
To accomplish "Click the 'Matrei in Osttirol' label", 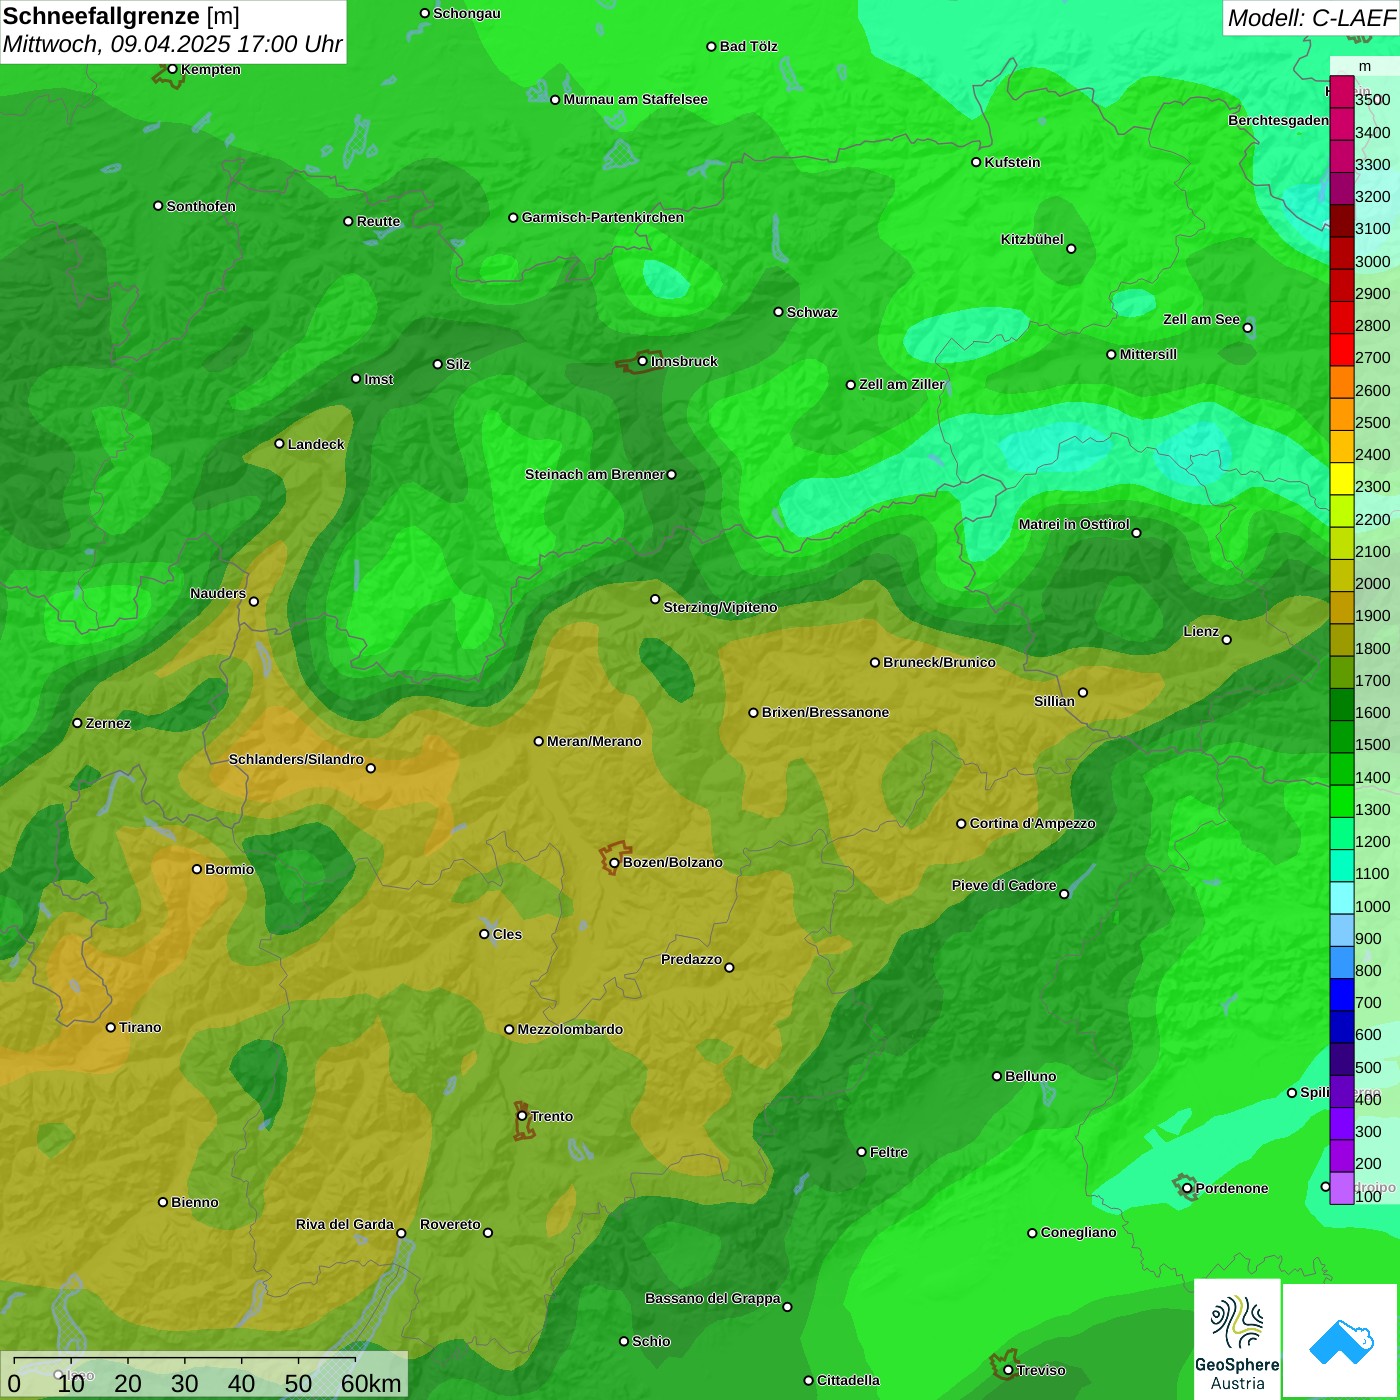I will [1074, 524].
